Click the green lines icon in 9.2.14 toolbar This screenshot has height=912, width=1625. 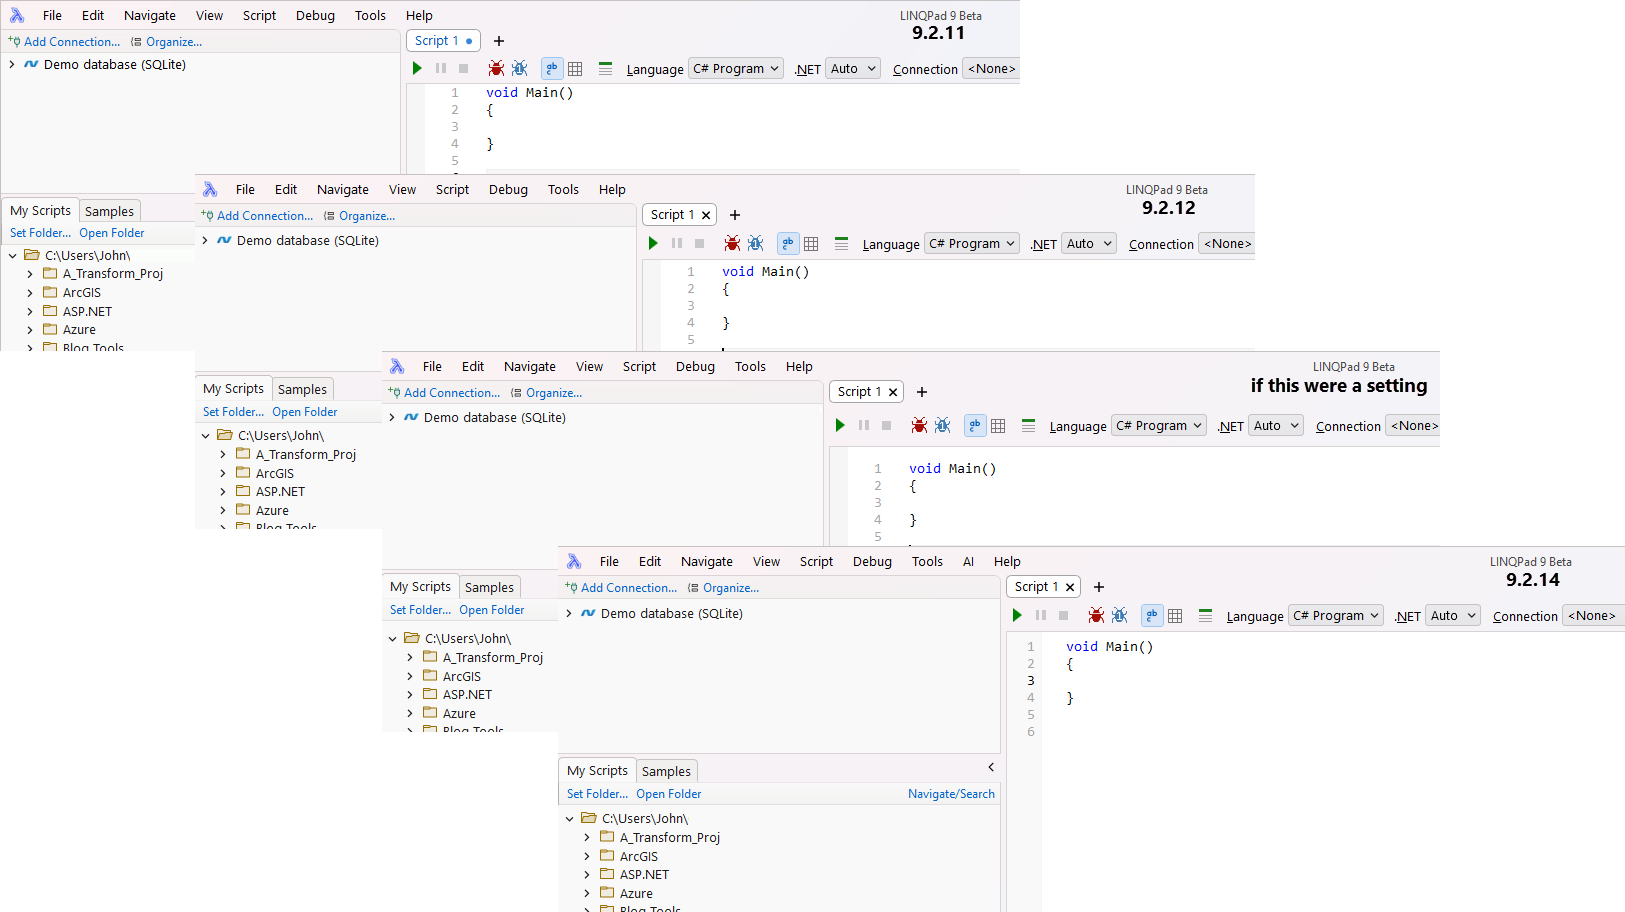(1205, 615)
